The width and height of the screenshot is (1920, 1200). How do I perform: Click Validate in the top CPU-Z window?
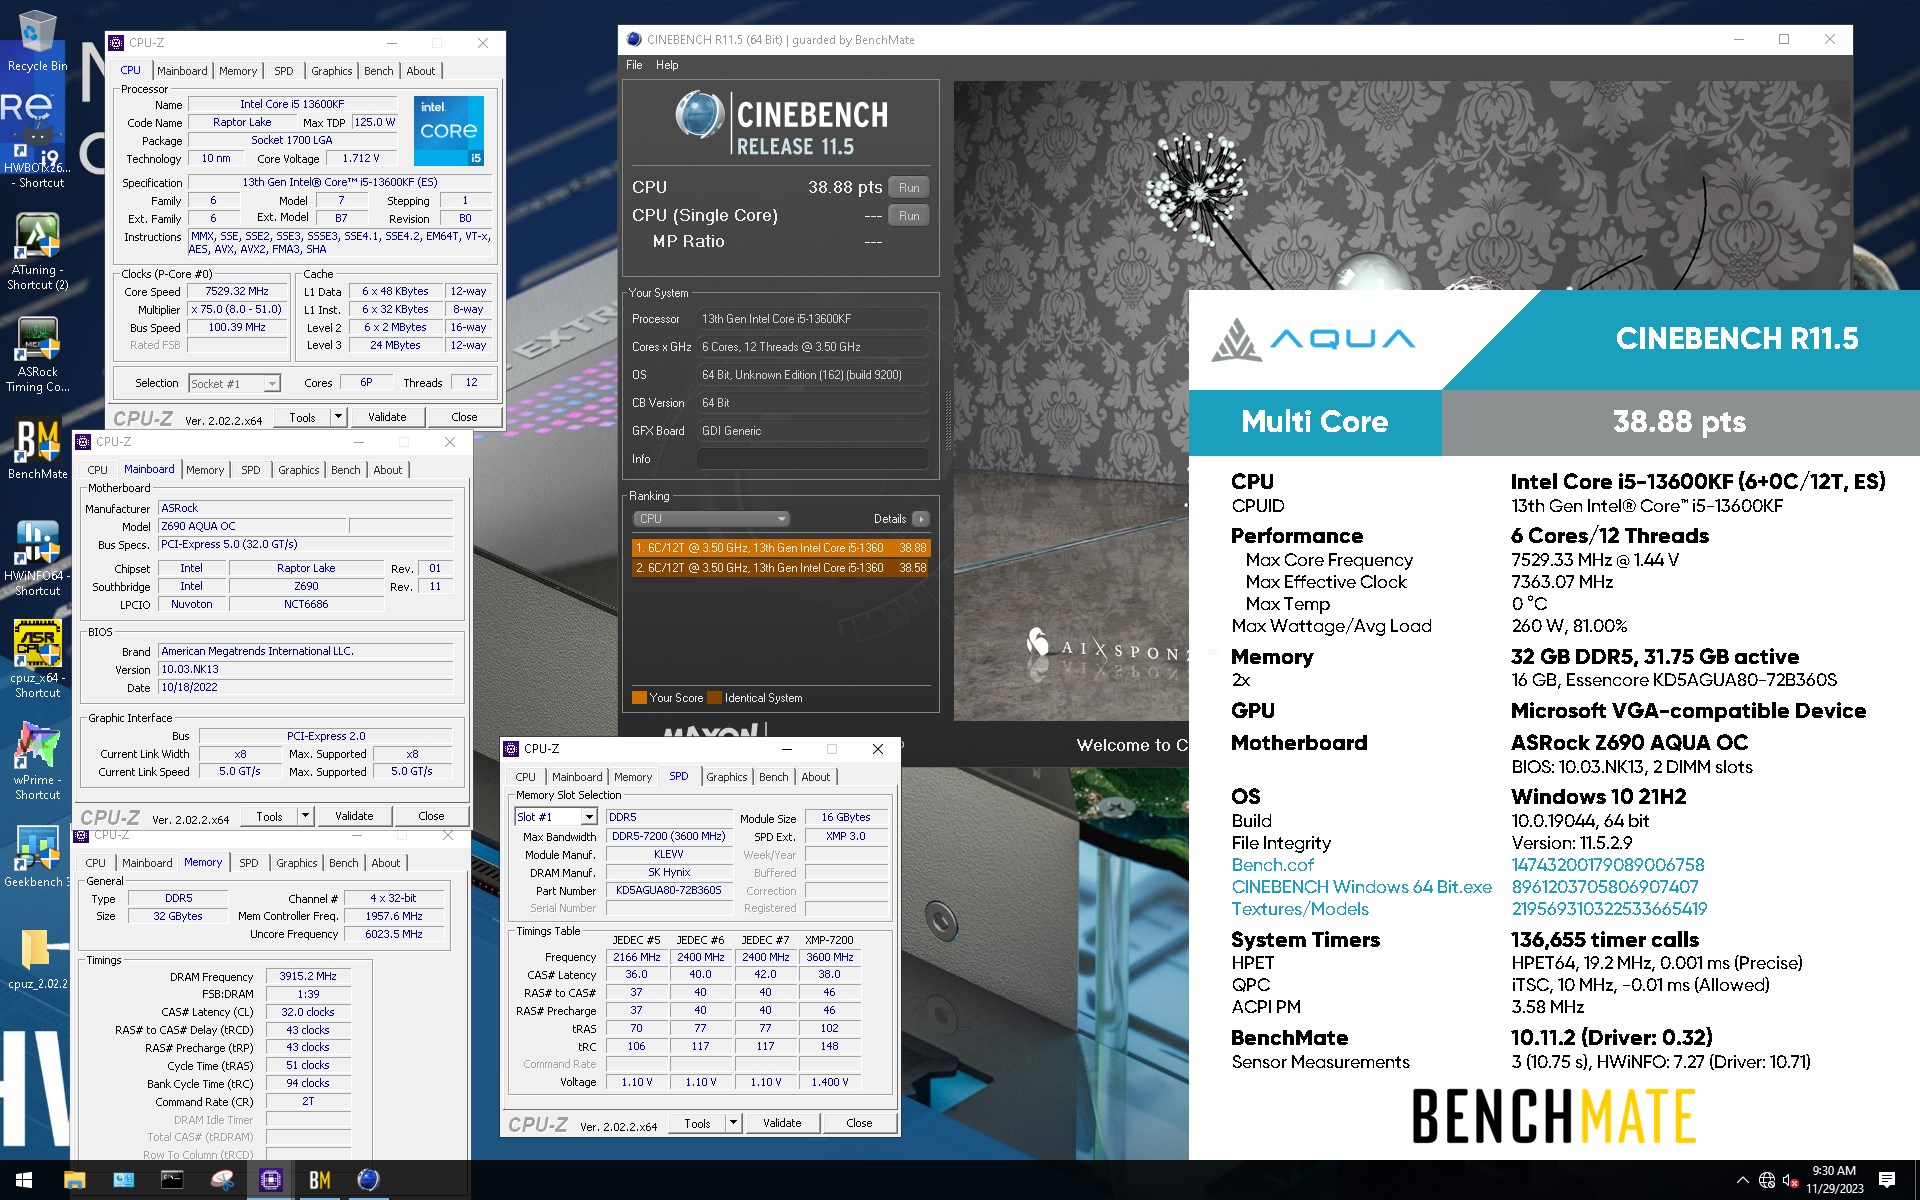(x=387, y=417)
